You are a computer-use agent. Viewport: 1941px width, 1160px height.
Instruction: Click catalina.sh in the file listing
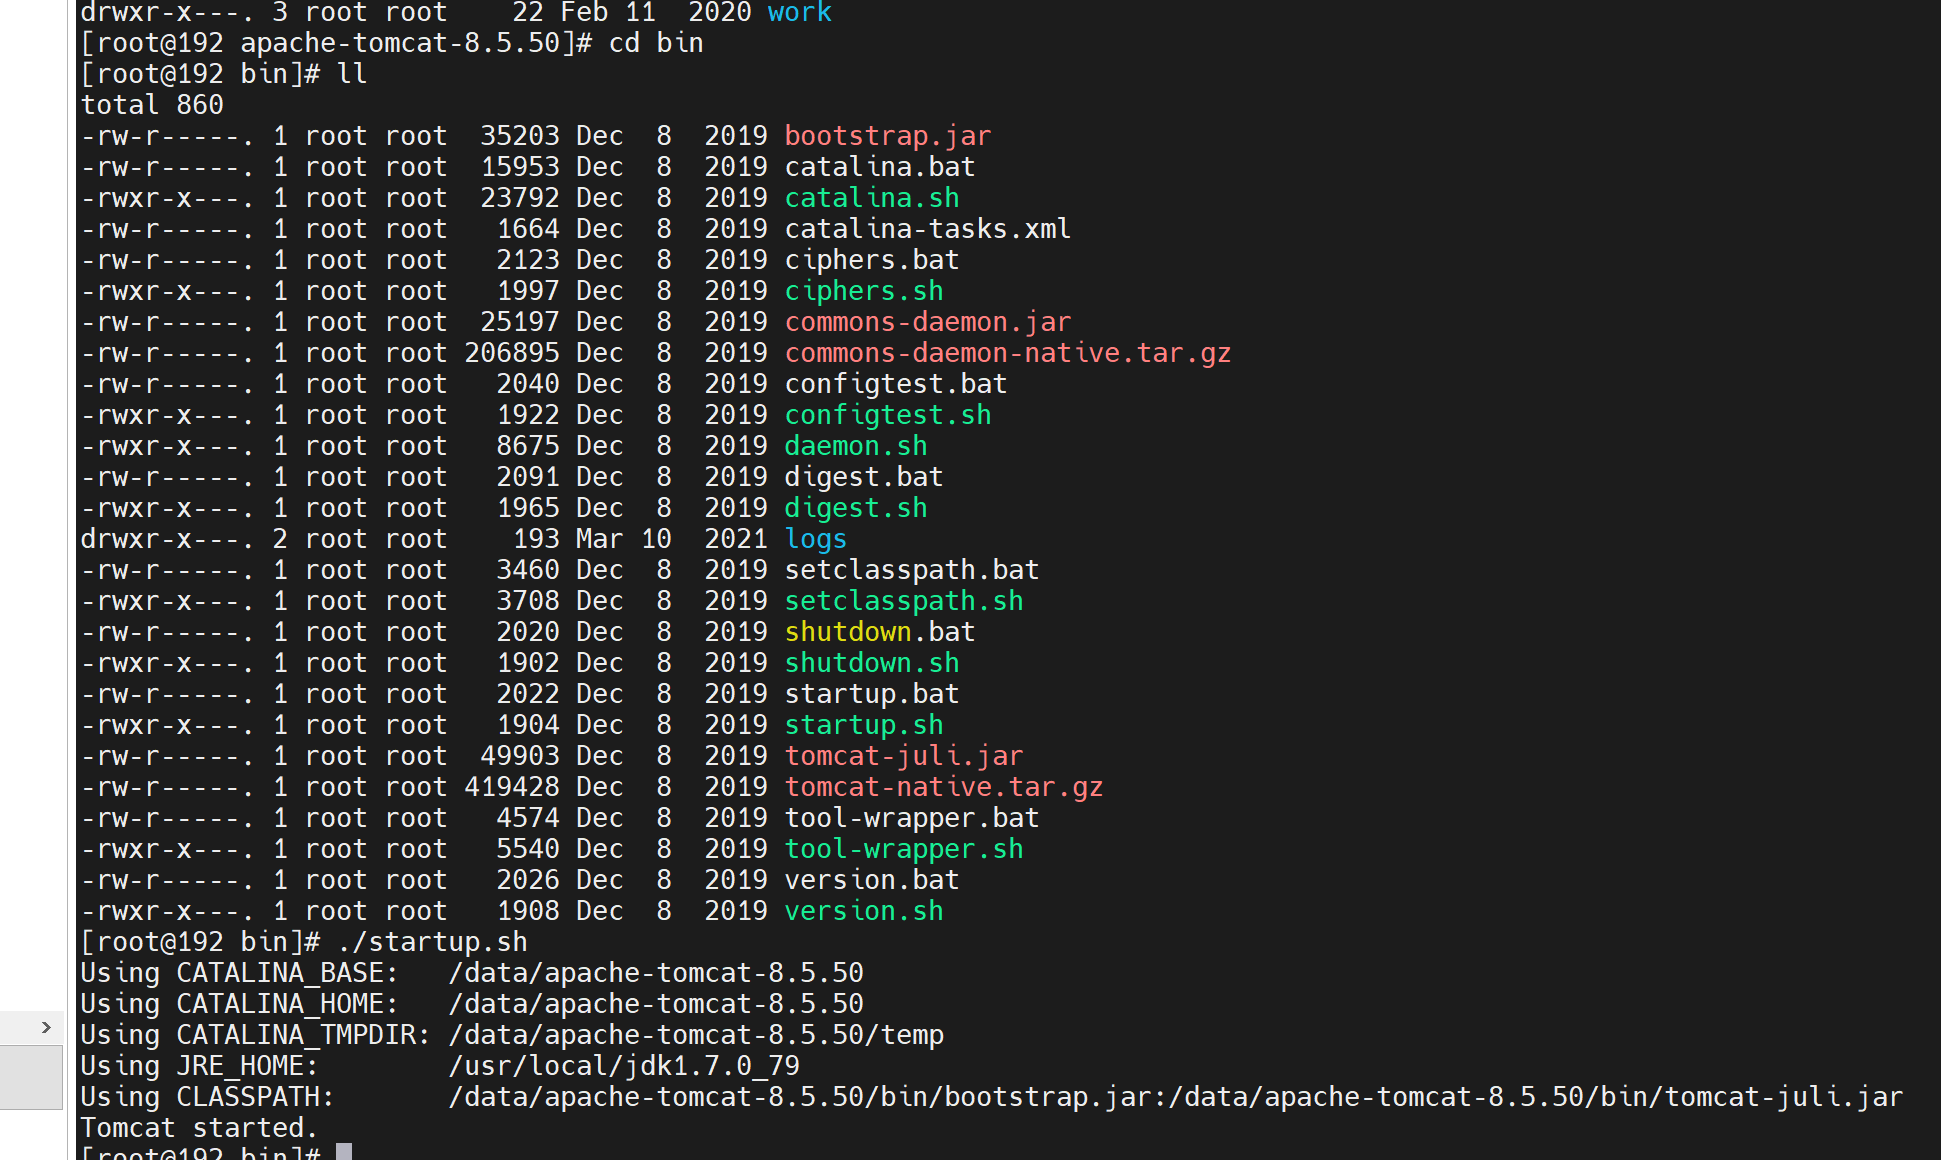coord(871,198)
